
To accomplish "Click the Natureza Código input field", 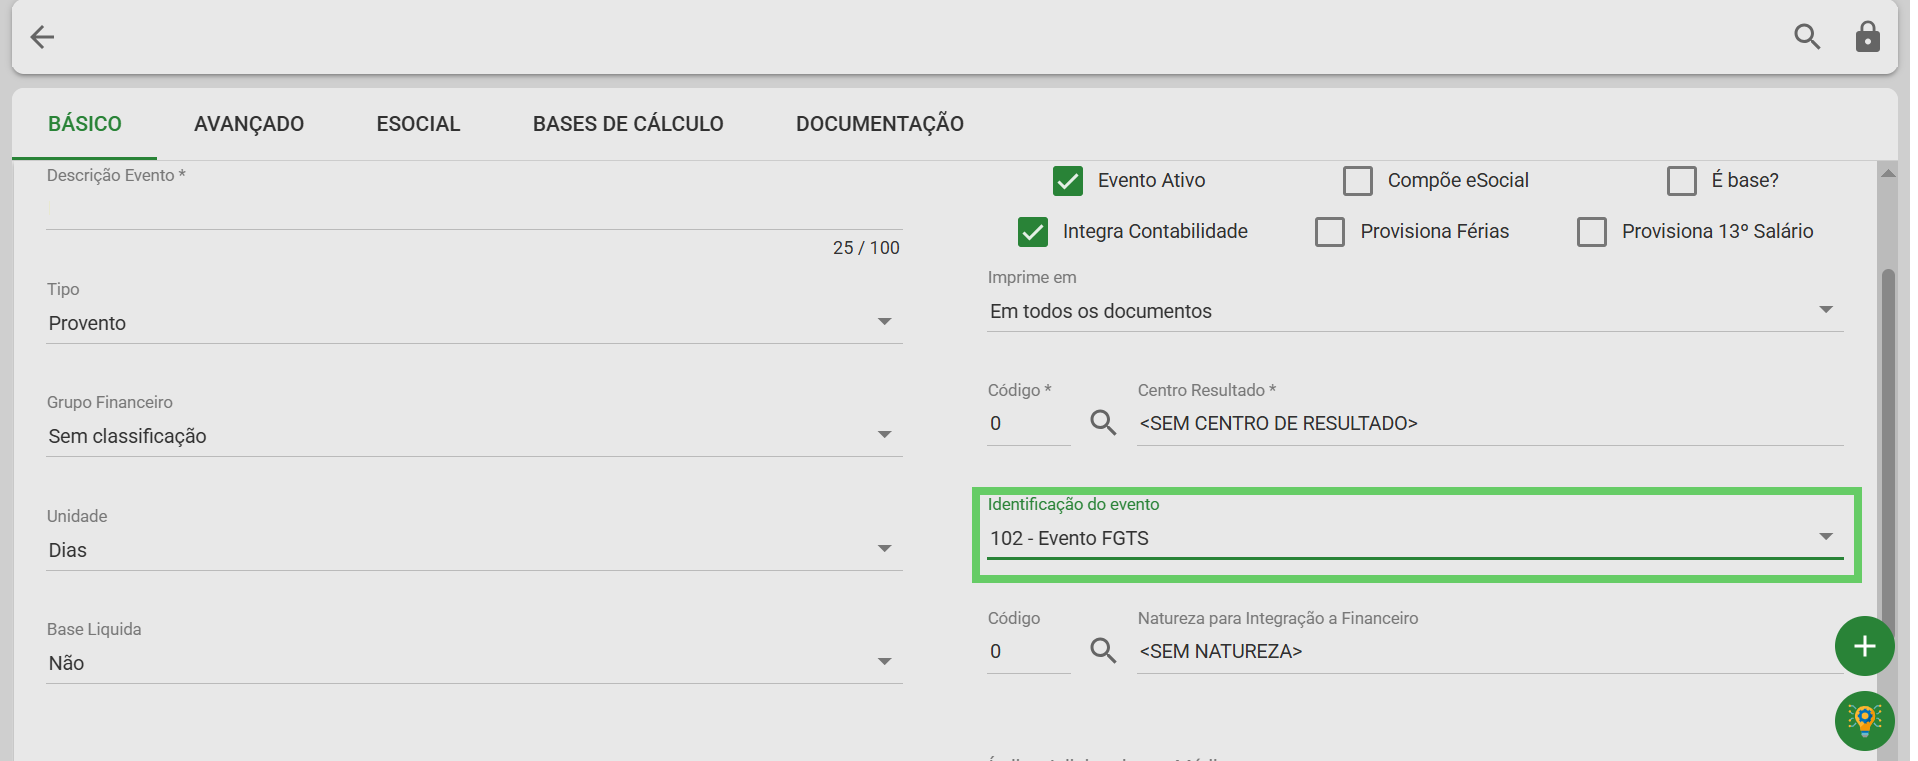I will click(x=1028, y=651).
